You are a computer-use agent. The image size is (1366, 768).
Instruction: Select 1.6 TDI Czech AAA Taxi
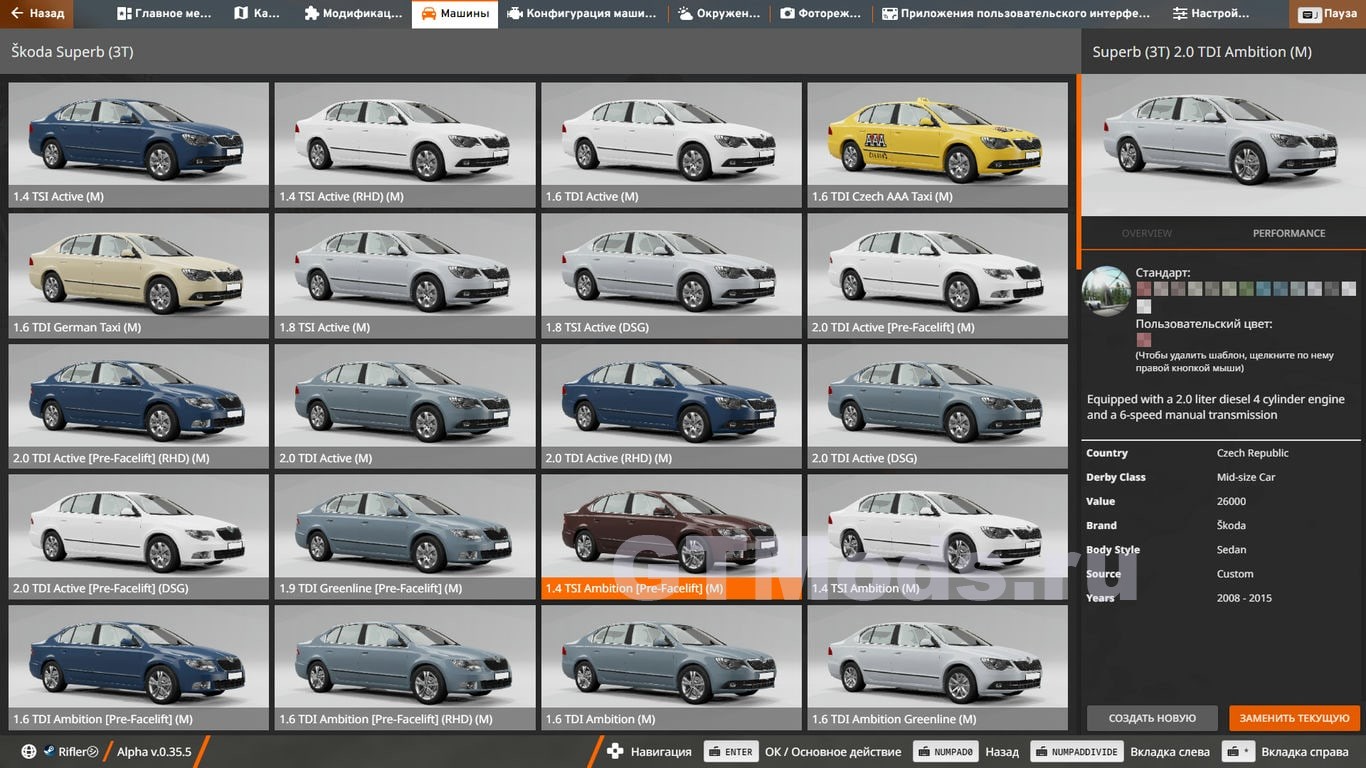pos(938,145)
